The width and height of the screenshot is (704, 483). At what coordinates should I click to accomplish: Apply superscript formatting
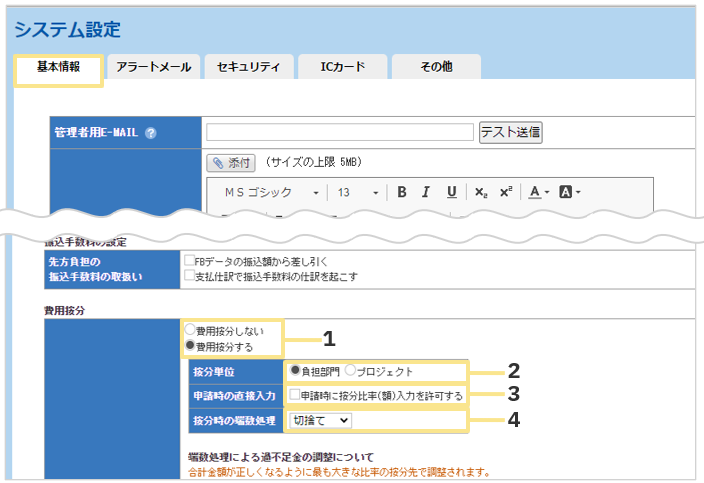coord(505,192)
